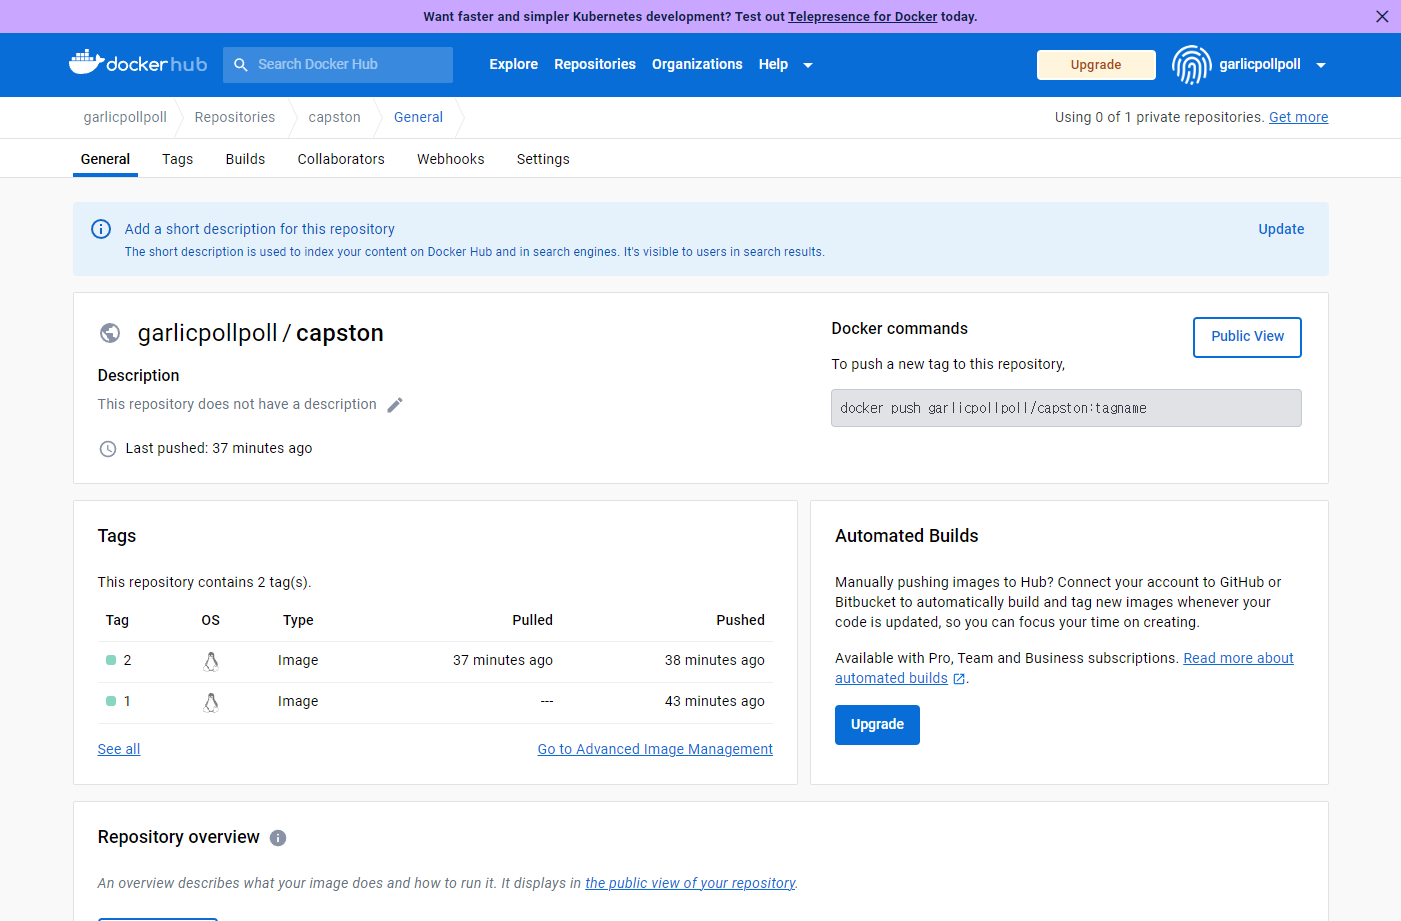Viewport: 1401px width, 921px height.
Task: Click General in the breadcrumb
Action: pos(418,117)
